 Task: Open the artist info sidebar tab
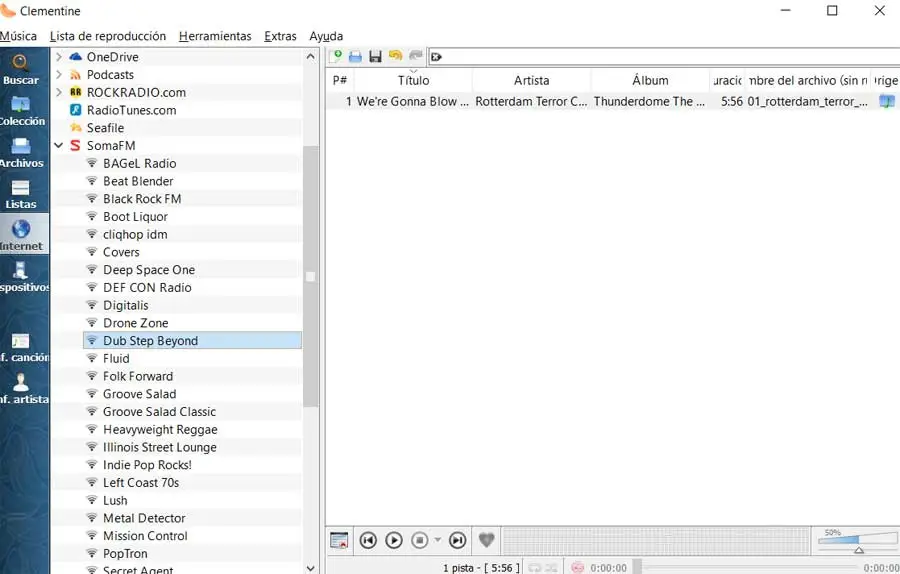[x=21, y=389]
